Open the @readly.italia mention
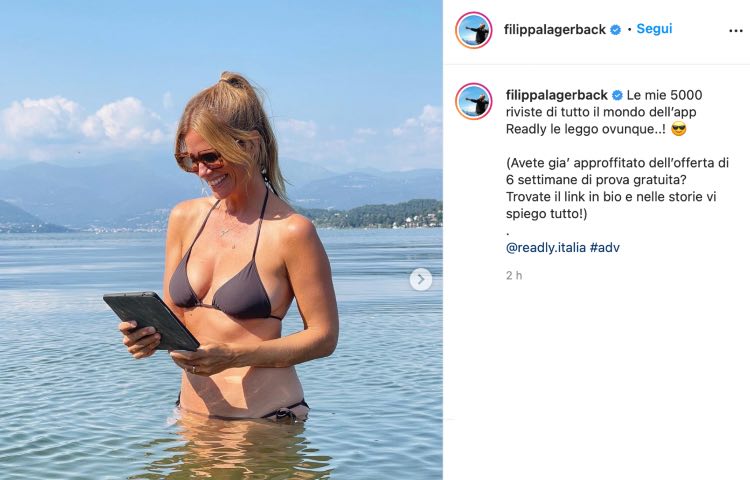Screen dimensions: 750x480 546,248
